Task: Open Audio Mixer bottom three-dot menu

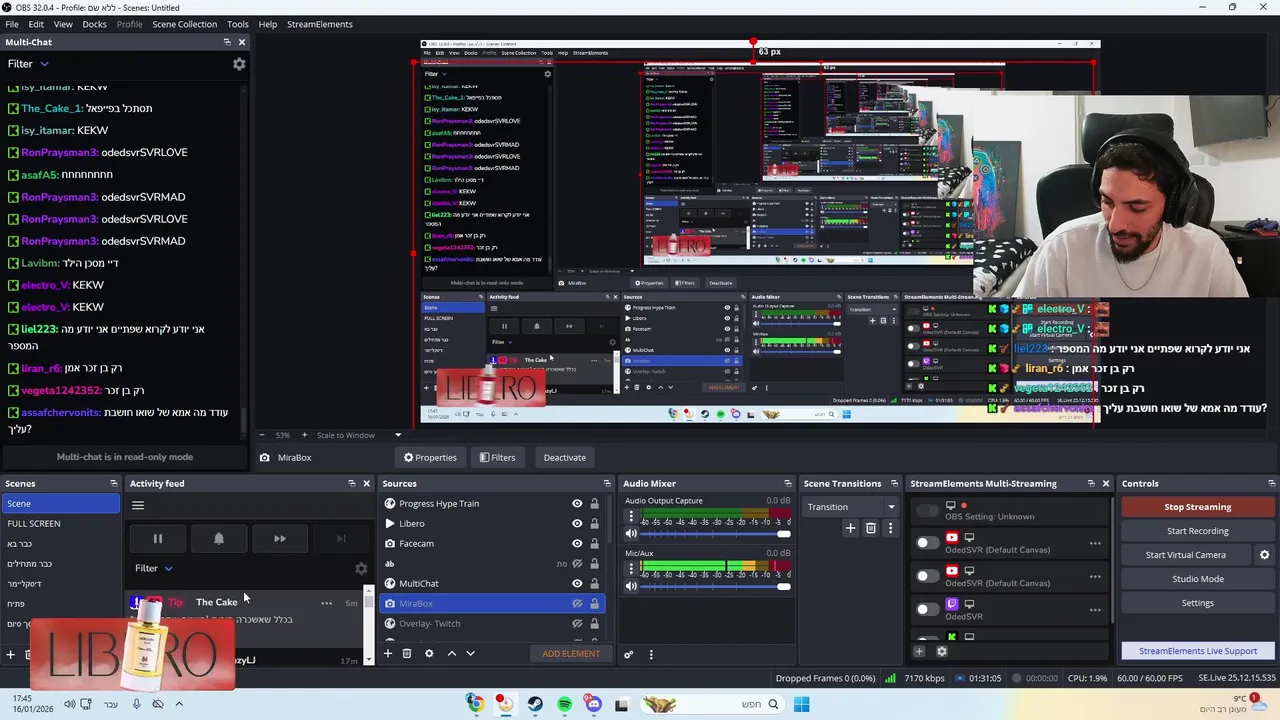Action: point(651,655)
